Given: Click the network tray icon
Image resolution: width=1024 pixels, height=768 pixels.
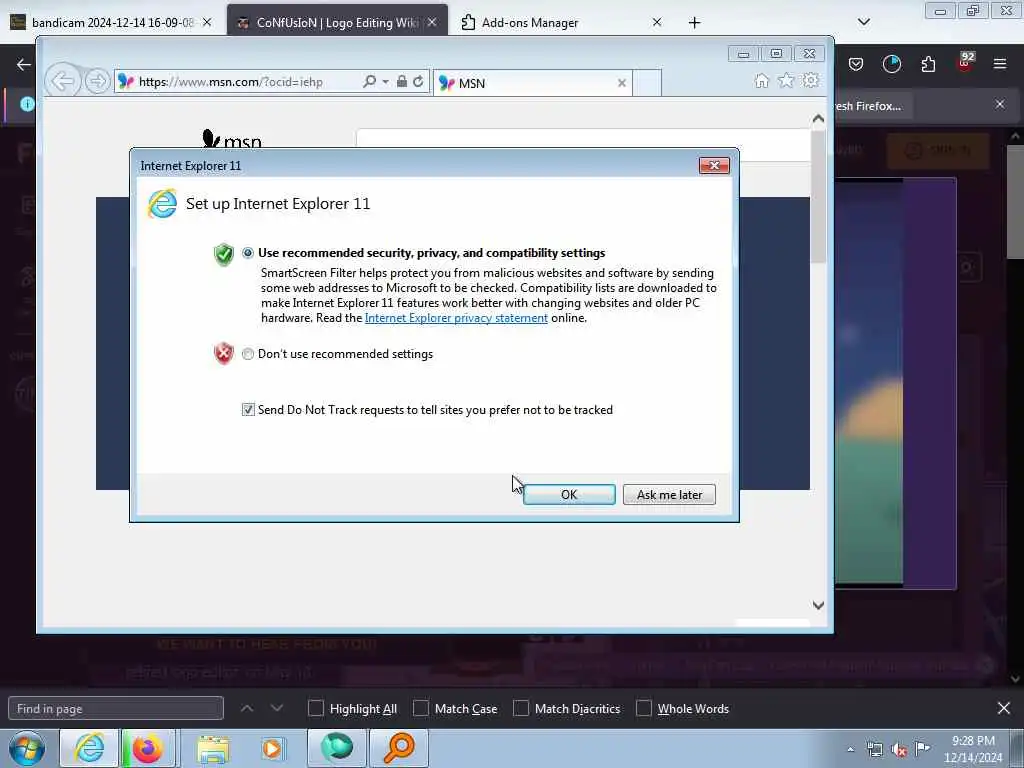Looking at the screenshot, I should click(x=874, y=750).
